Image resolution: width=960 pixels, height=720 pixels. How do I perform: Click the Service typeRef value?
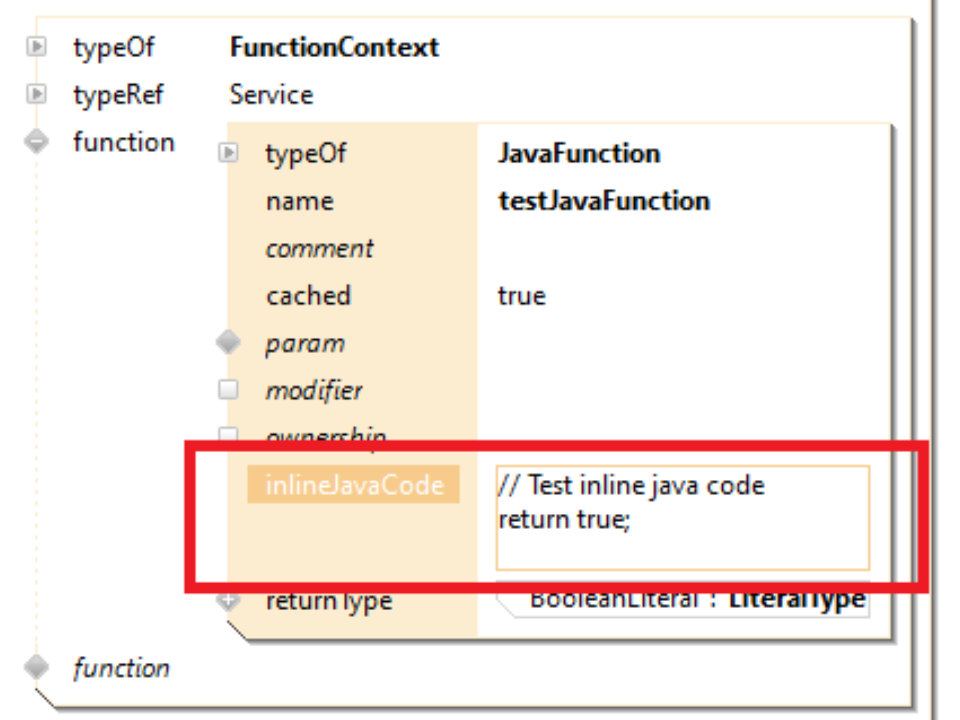click(271, 95)
